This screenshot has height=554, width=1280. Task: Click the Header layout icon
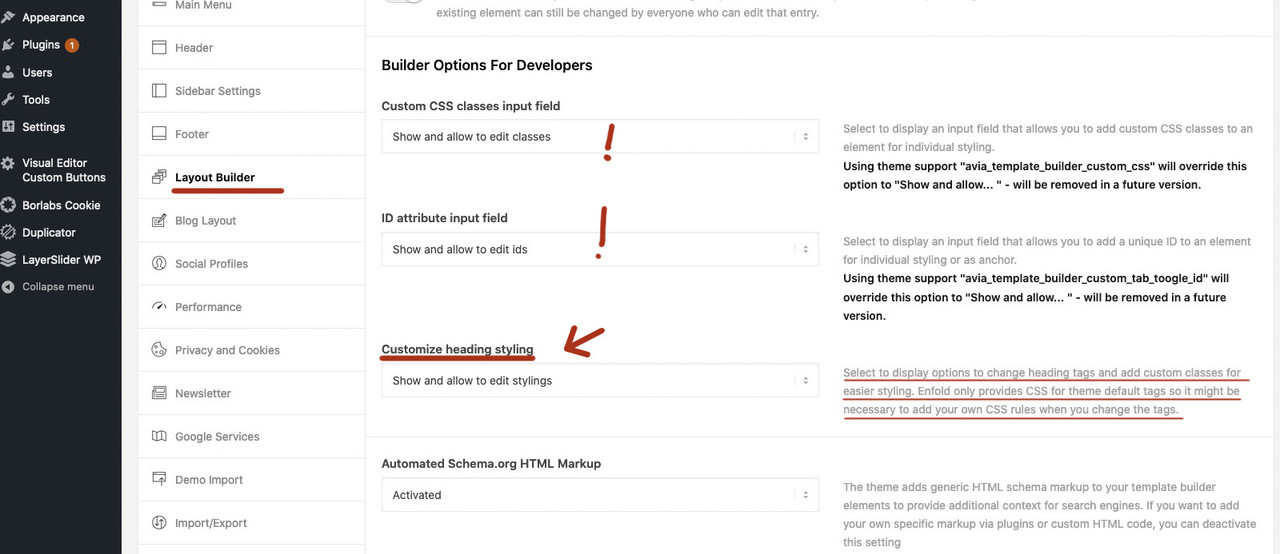159,47
